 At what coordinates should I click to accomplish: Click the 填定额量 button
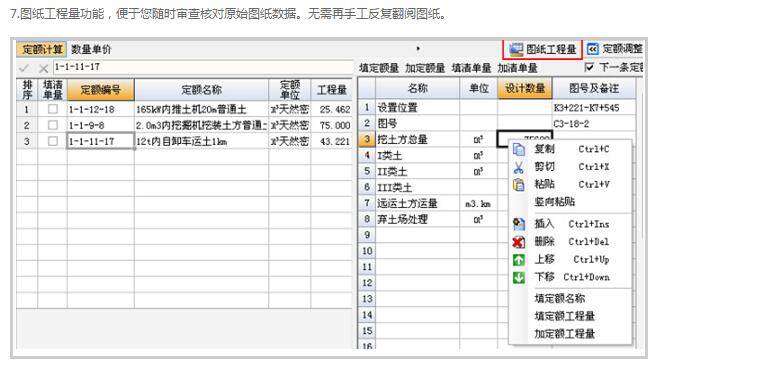click(x=379, y=68)
